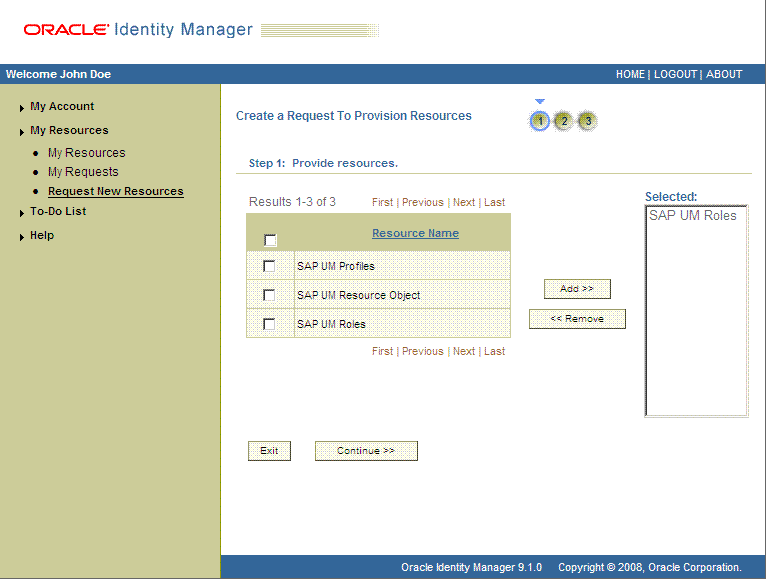The image size is (766, 580).
Task: Click the Add >> button
Action: tap(577, 289)
